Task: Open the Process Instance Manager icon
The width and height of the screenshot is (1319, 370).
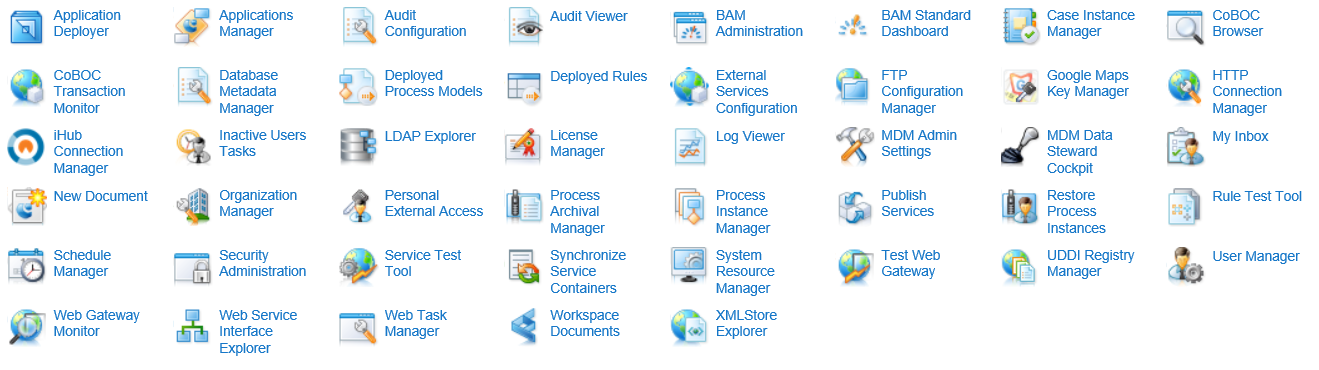Action: [689, 206]
